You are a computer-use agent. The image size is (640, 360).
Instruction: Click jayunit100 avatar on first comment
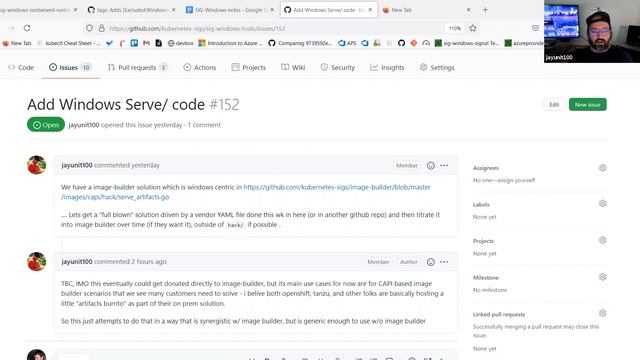(36, 165)
